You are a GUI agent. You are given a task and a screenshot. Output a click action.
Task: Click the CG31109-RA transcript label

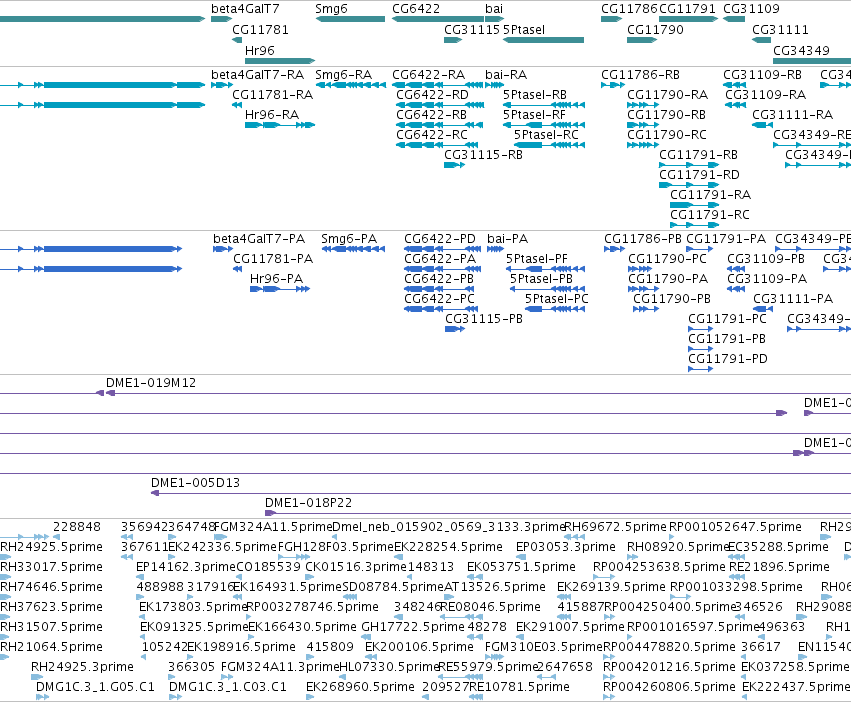[765, 94]
